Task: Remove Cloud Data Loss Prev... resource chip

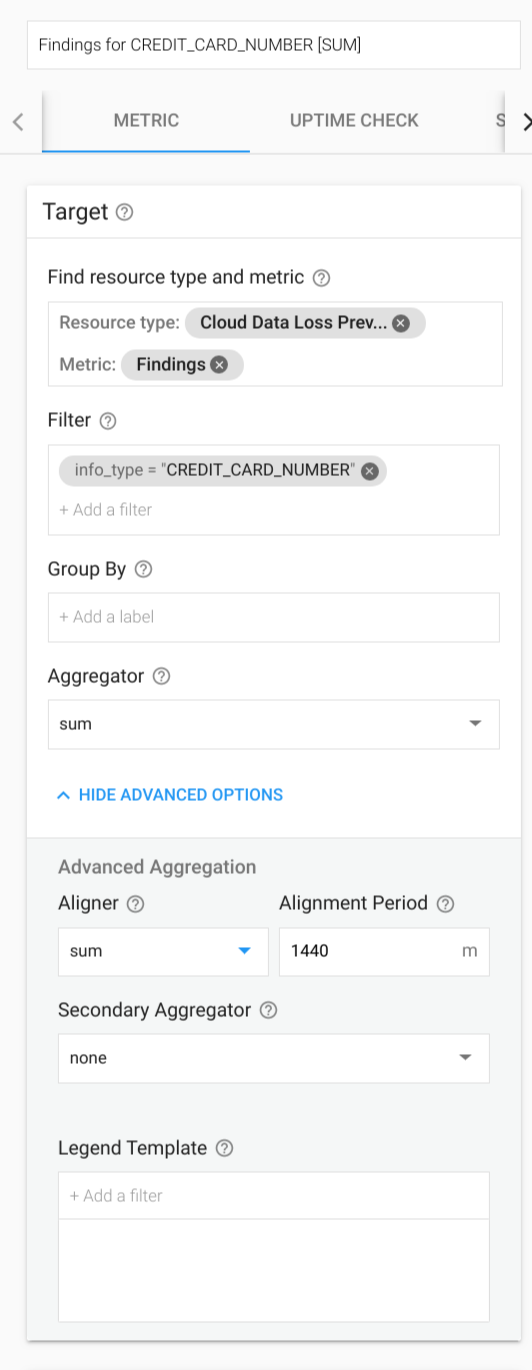Action: [x=401, y=323]
